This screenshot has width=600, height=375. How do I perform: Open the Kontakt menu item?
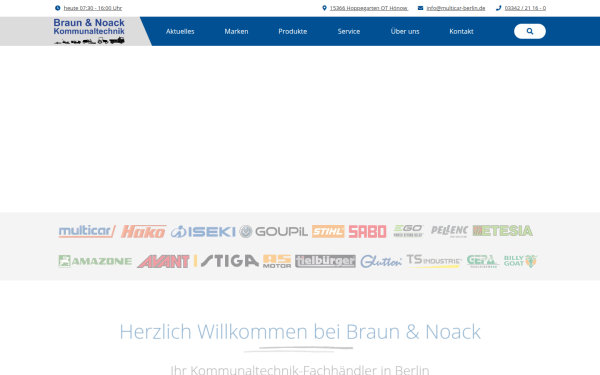pos(461,31)
